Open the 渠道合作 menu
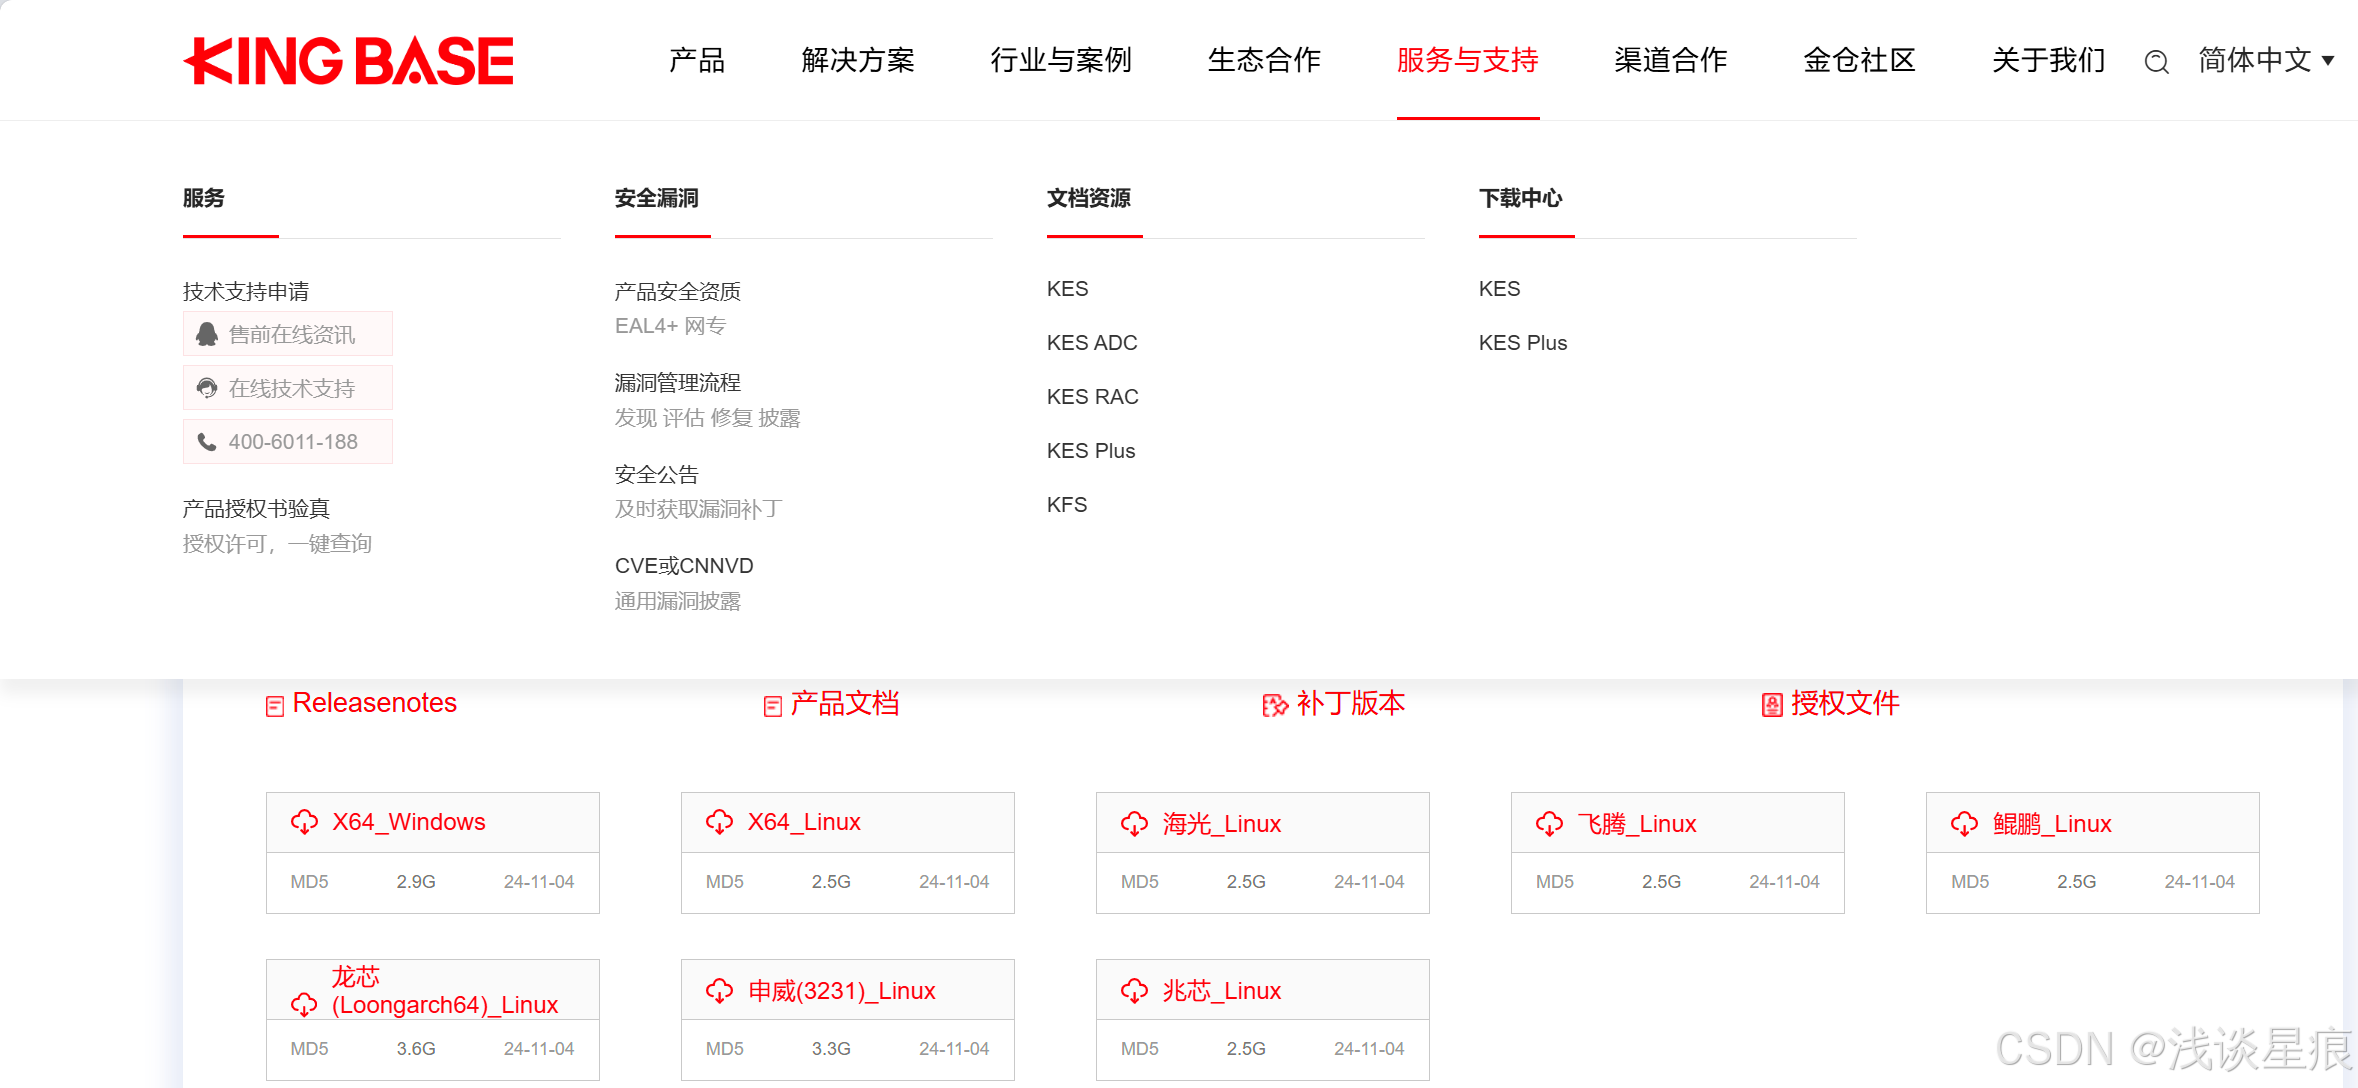This screenshot has height=1088, width=2358. pyautogui.click(x=1671, y=60)
